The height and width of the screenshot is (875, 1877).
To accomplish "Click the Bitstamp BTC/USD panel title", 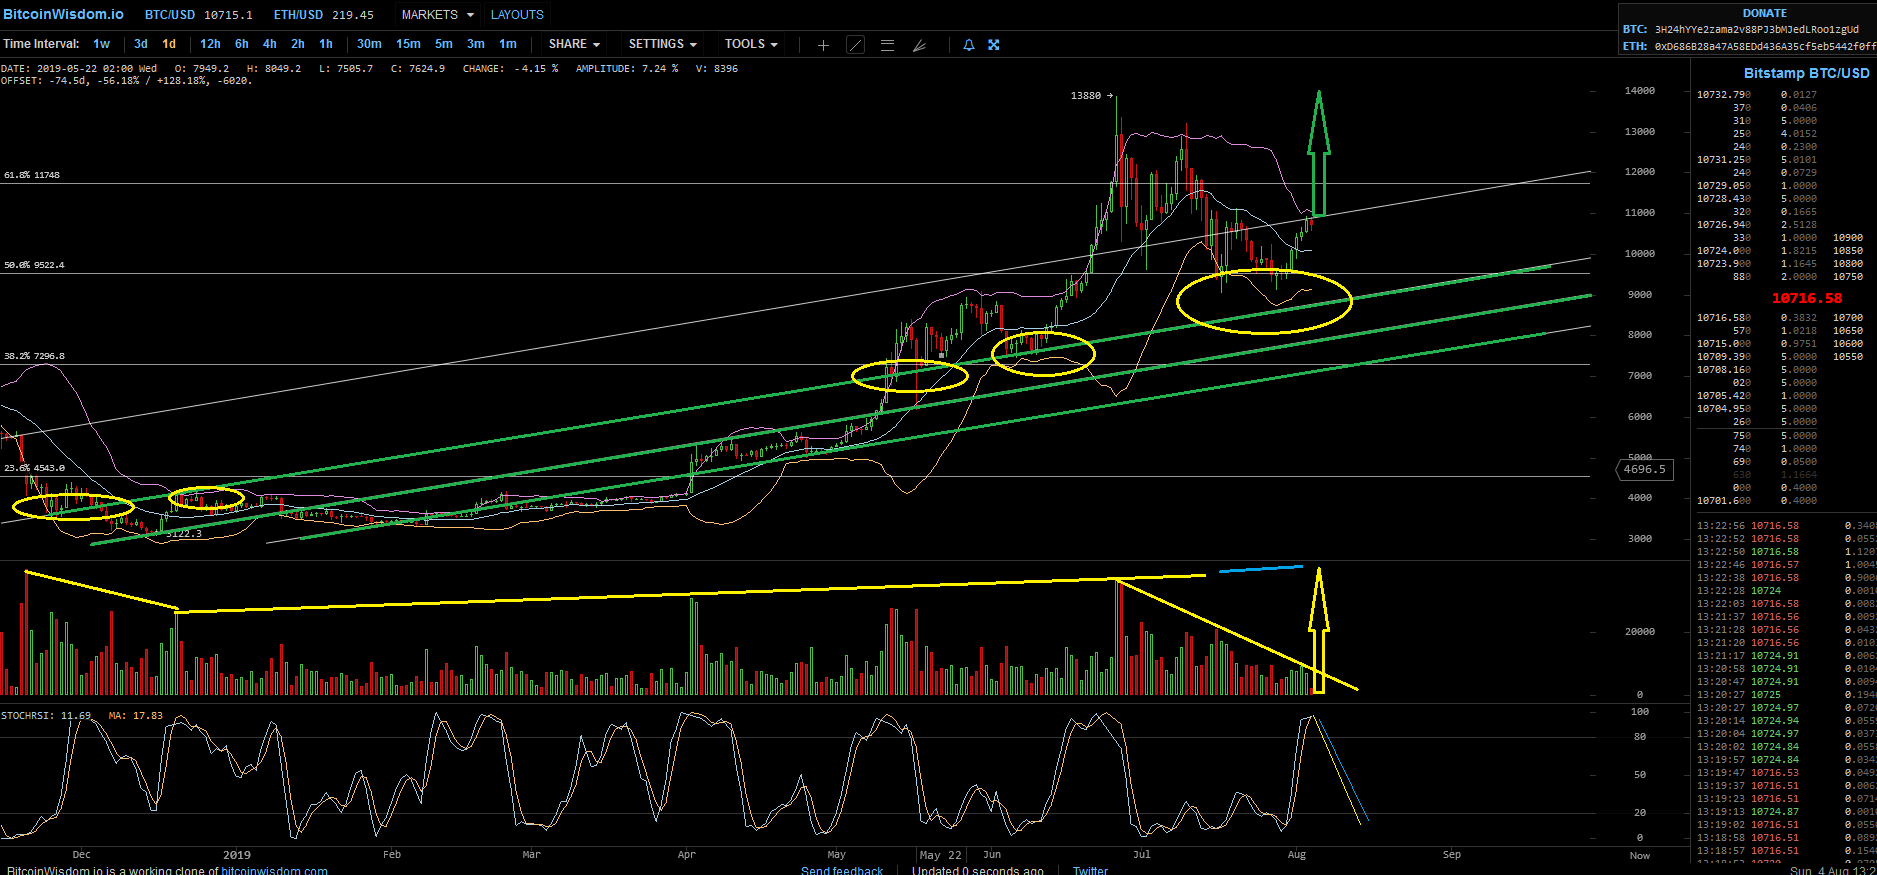I will [x=1807, y=73].
